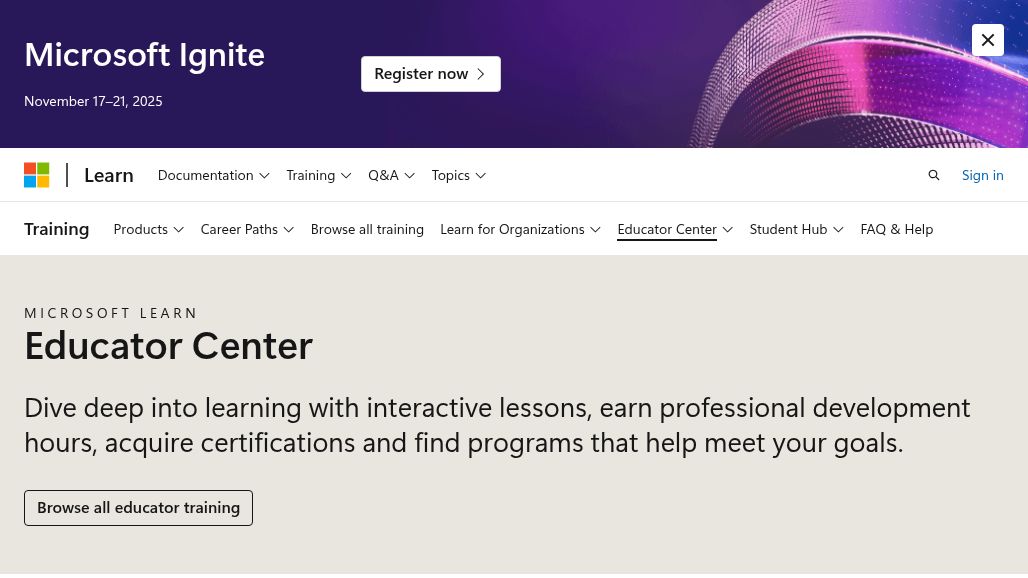This screenshot has width=1028, height=578.
Task: Expand the Q&A dropdown
Action: pos(391,175)
